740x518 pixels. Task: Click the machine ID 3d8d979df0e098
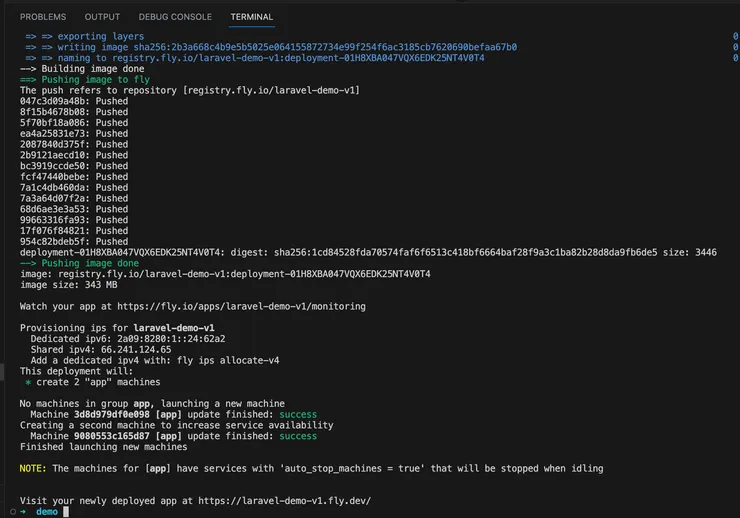111,415
